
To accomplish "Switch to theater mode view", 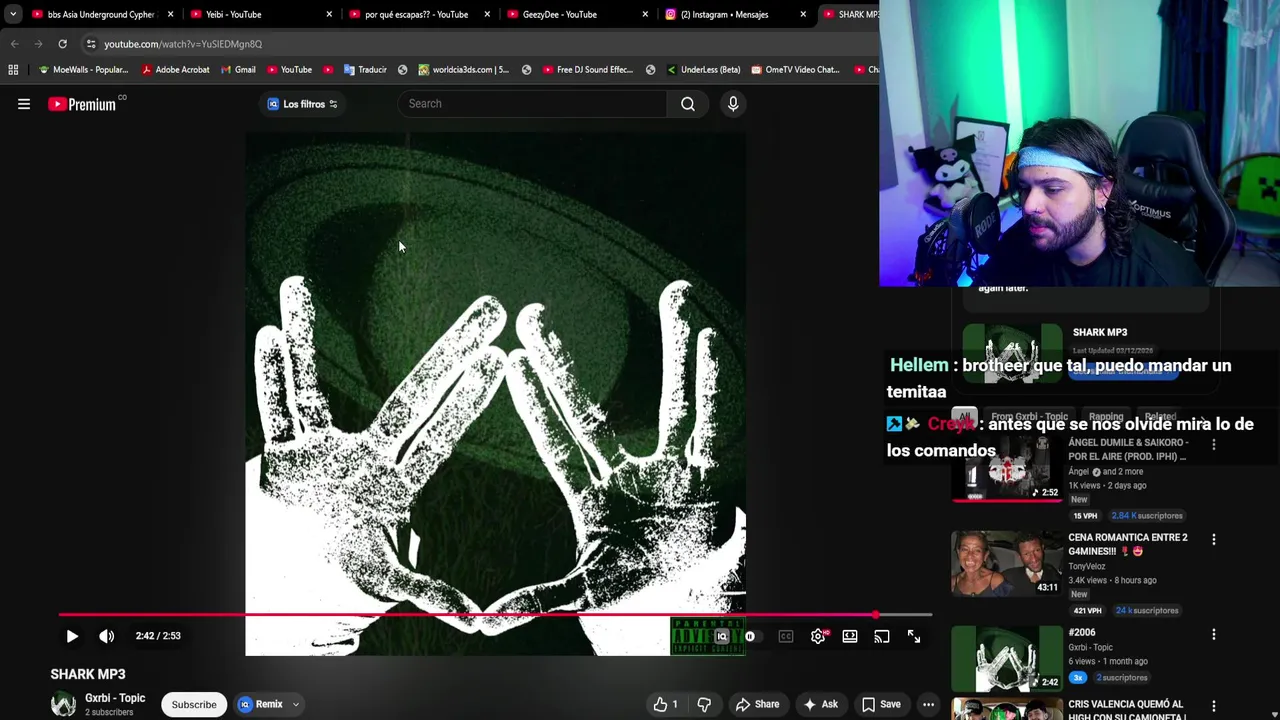I will pyautogui.click(x=850, y=636).
